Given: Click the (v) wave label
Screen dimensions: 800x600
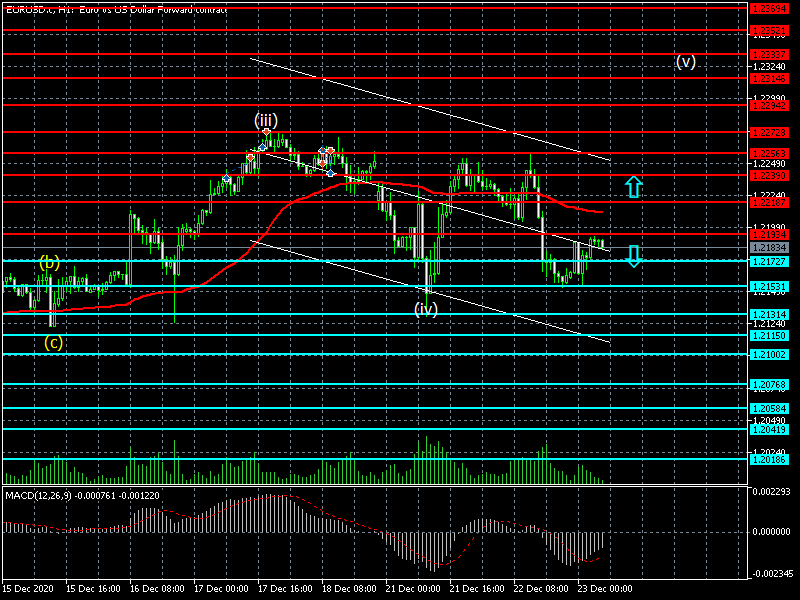Looking at the screenshot, I should 686,61.
